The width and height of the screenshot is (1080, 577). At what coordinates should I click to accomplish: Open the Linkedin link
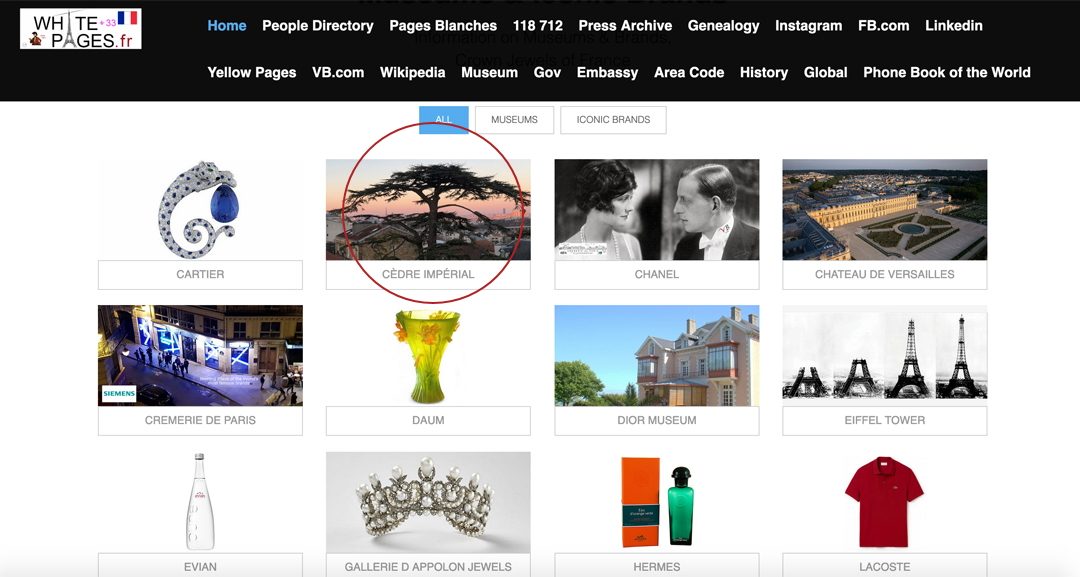953,25
